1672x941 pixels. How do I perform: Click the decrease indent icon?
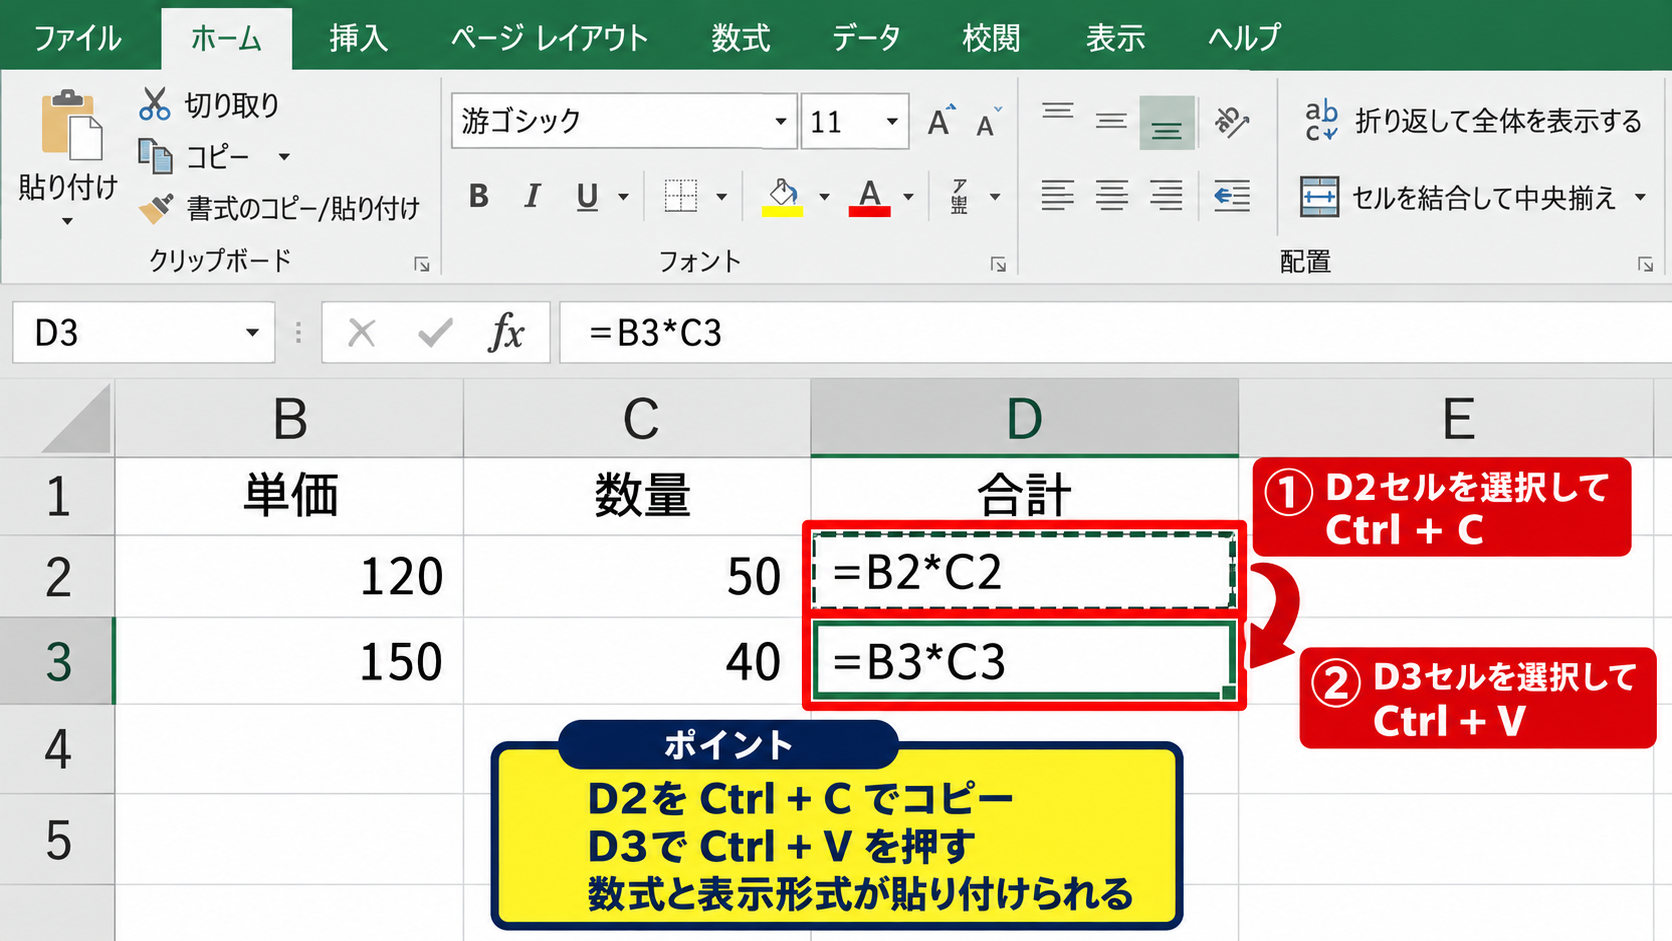(x=1232, y=196)
